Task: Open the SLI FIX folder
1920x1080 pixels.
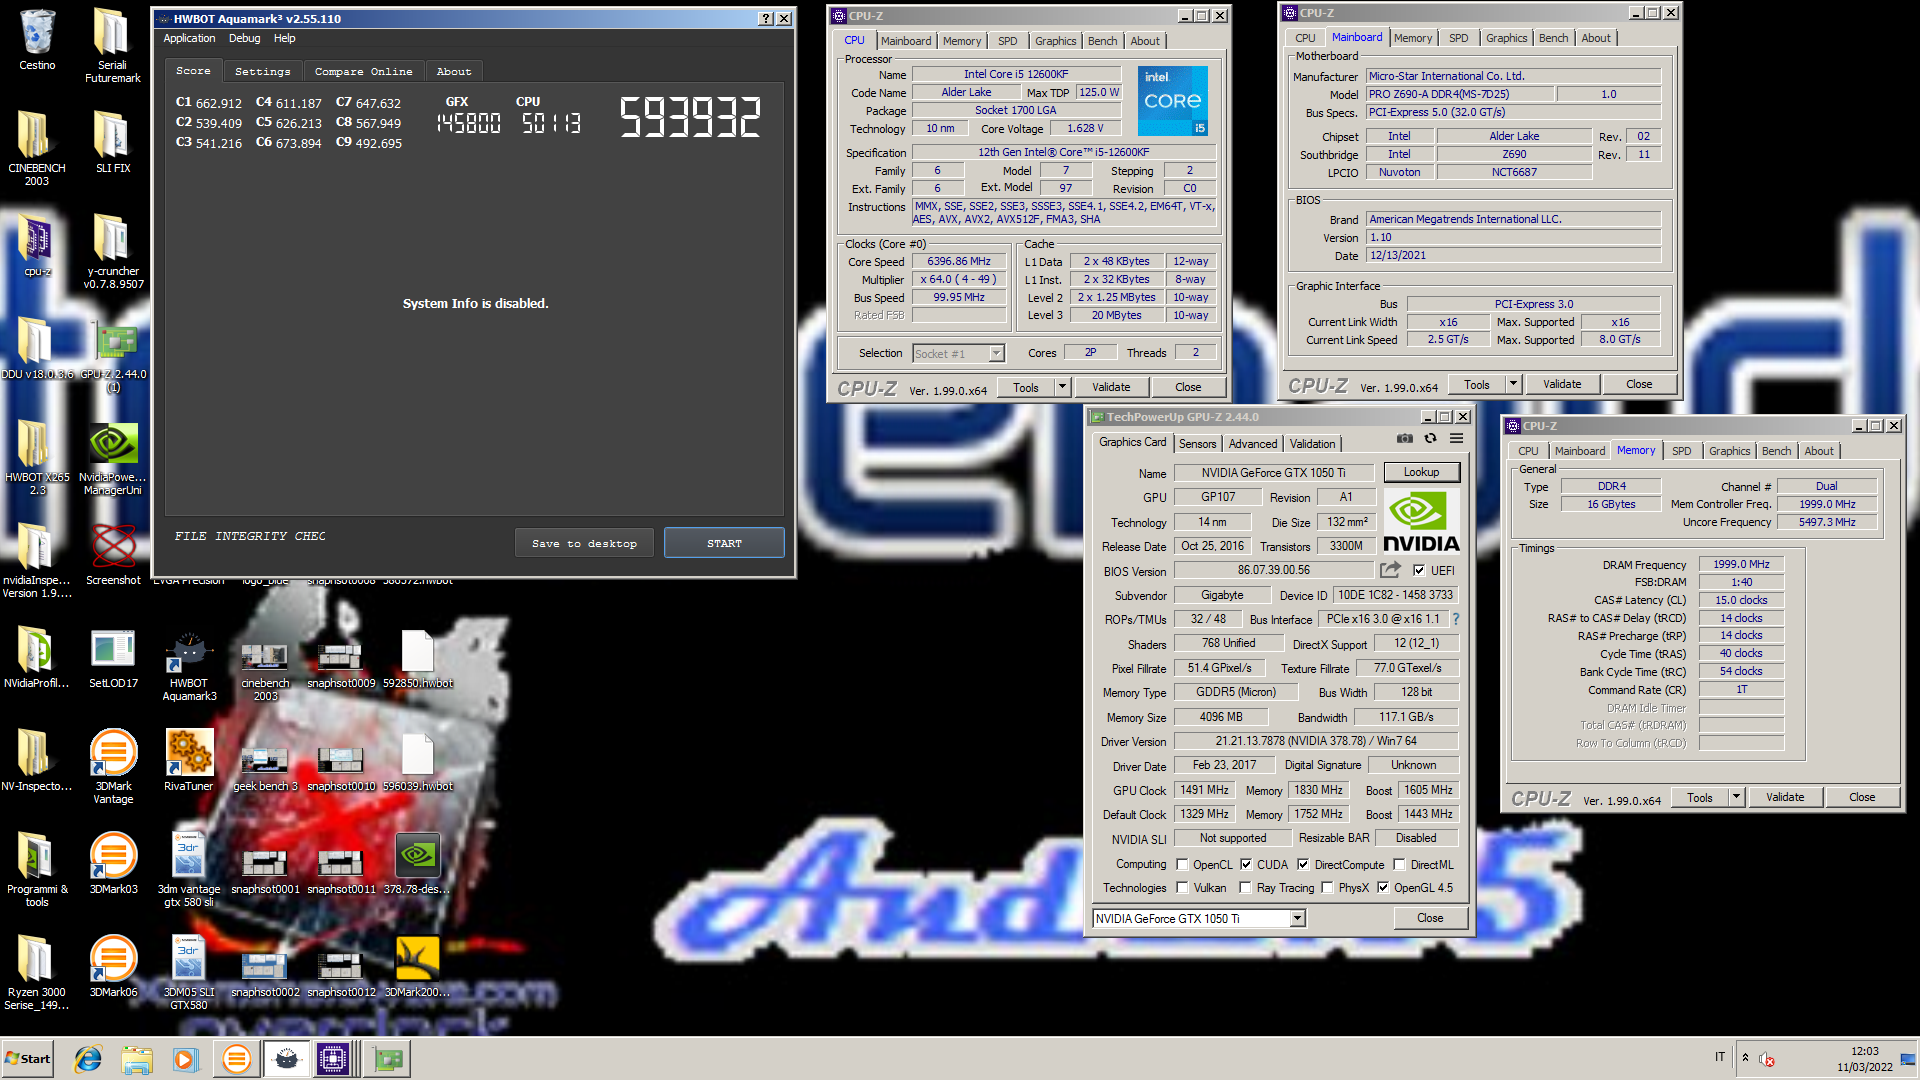Action: tap(112, 141)
